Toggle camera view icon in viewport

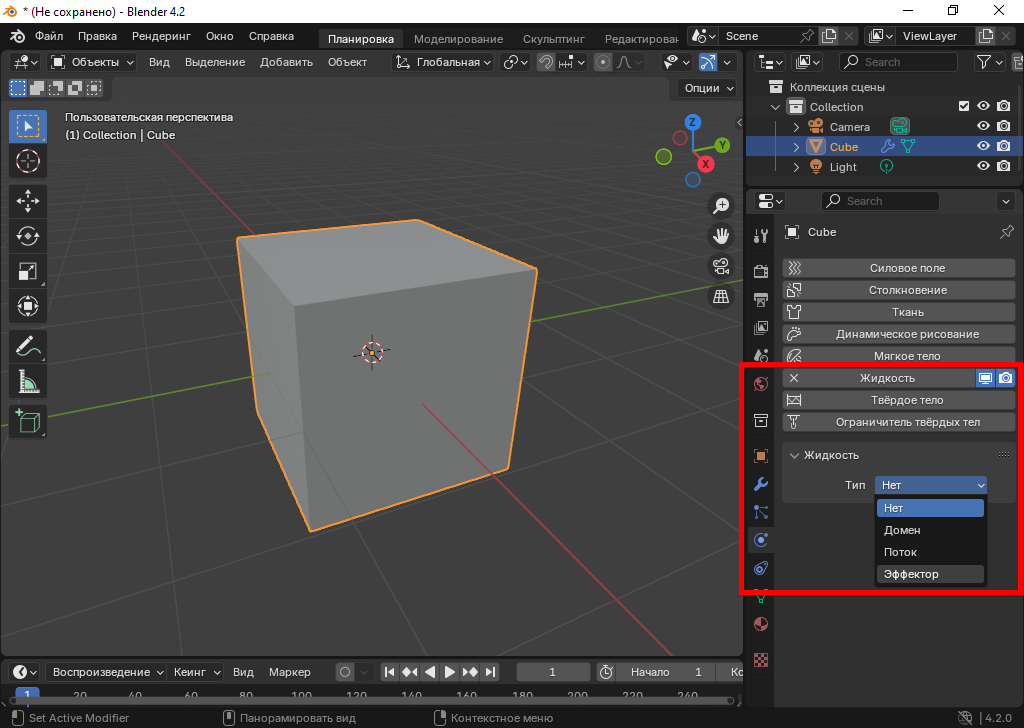coord(720,266)
